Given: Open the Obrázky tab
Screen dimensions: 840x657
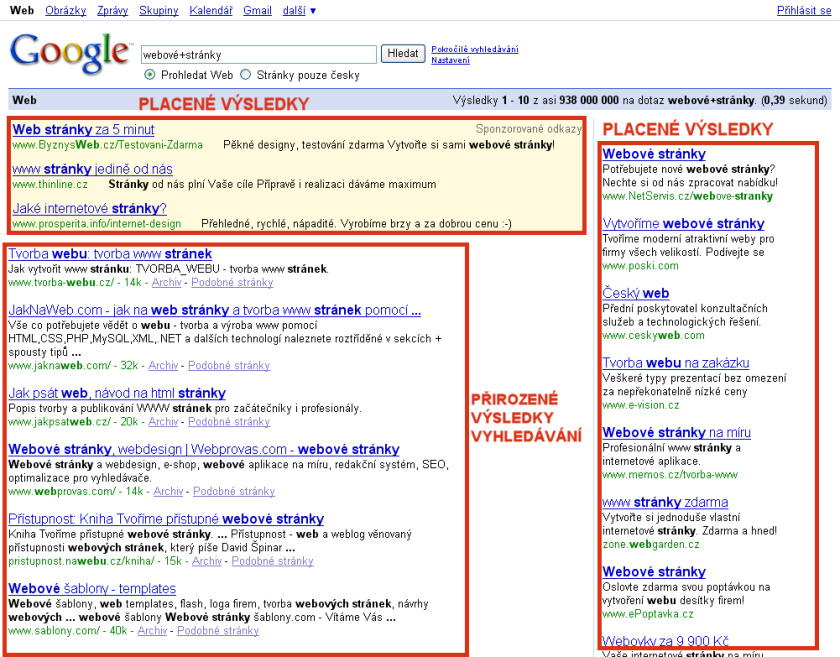Looking at the screenshot, I should point(65,11).
